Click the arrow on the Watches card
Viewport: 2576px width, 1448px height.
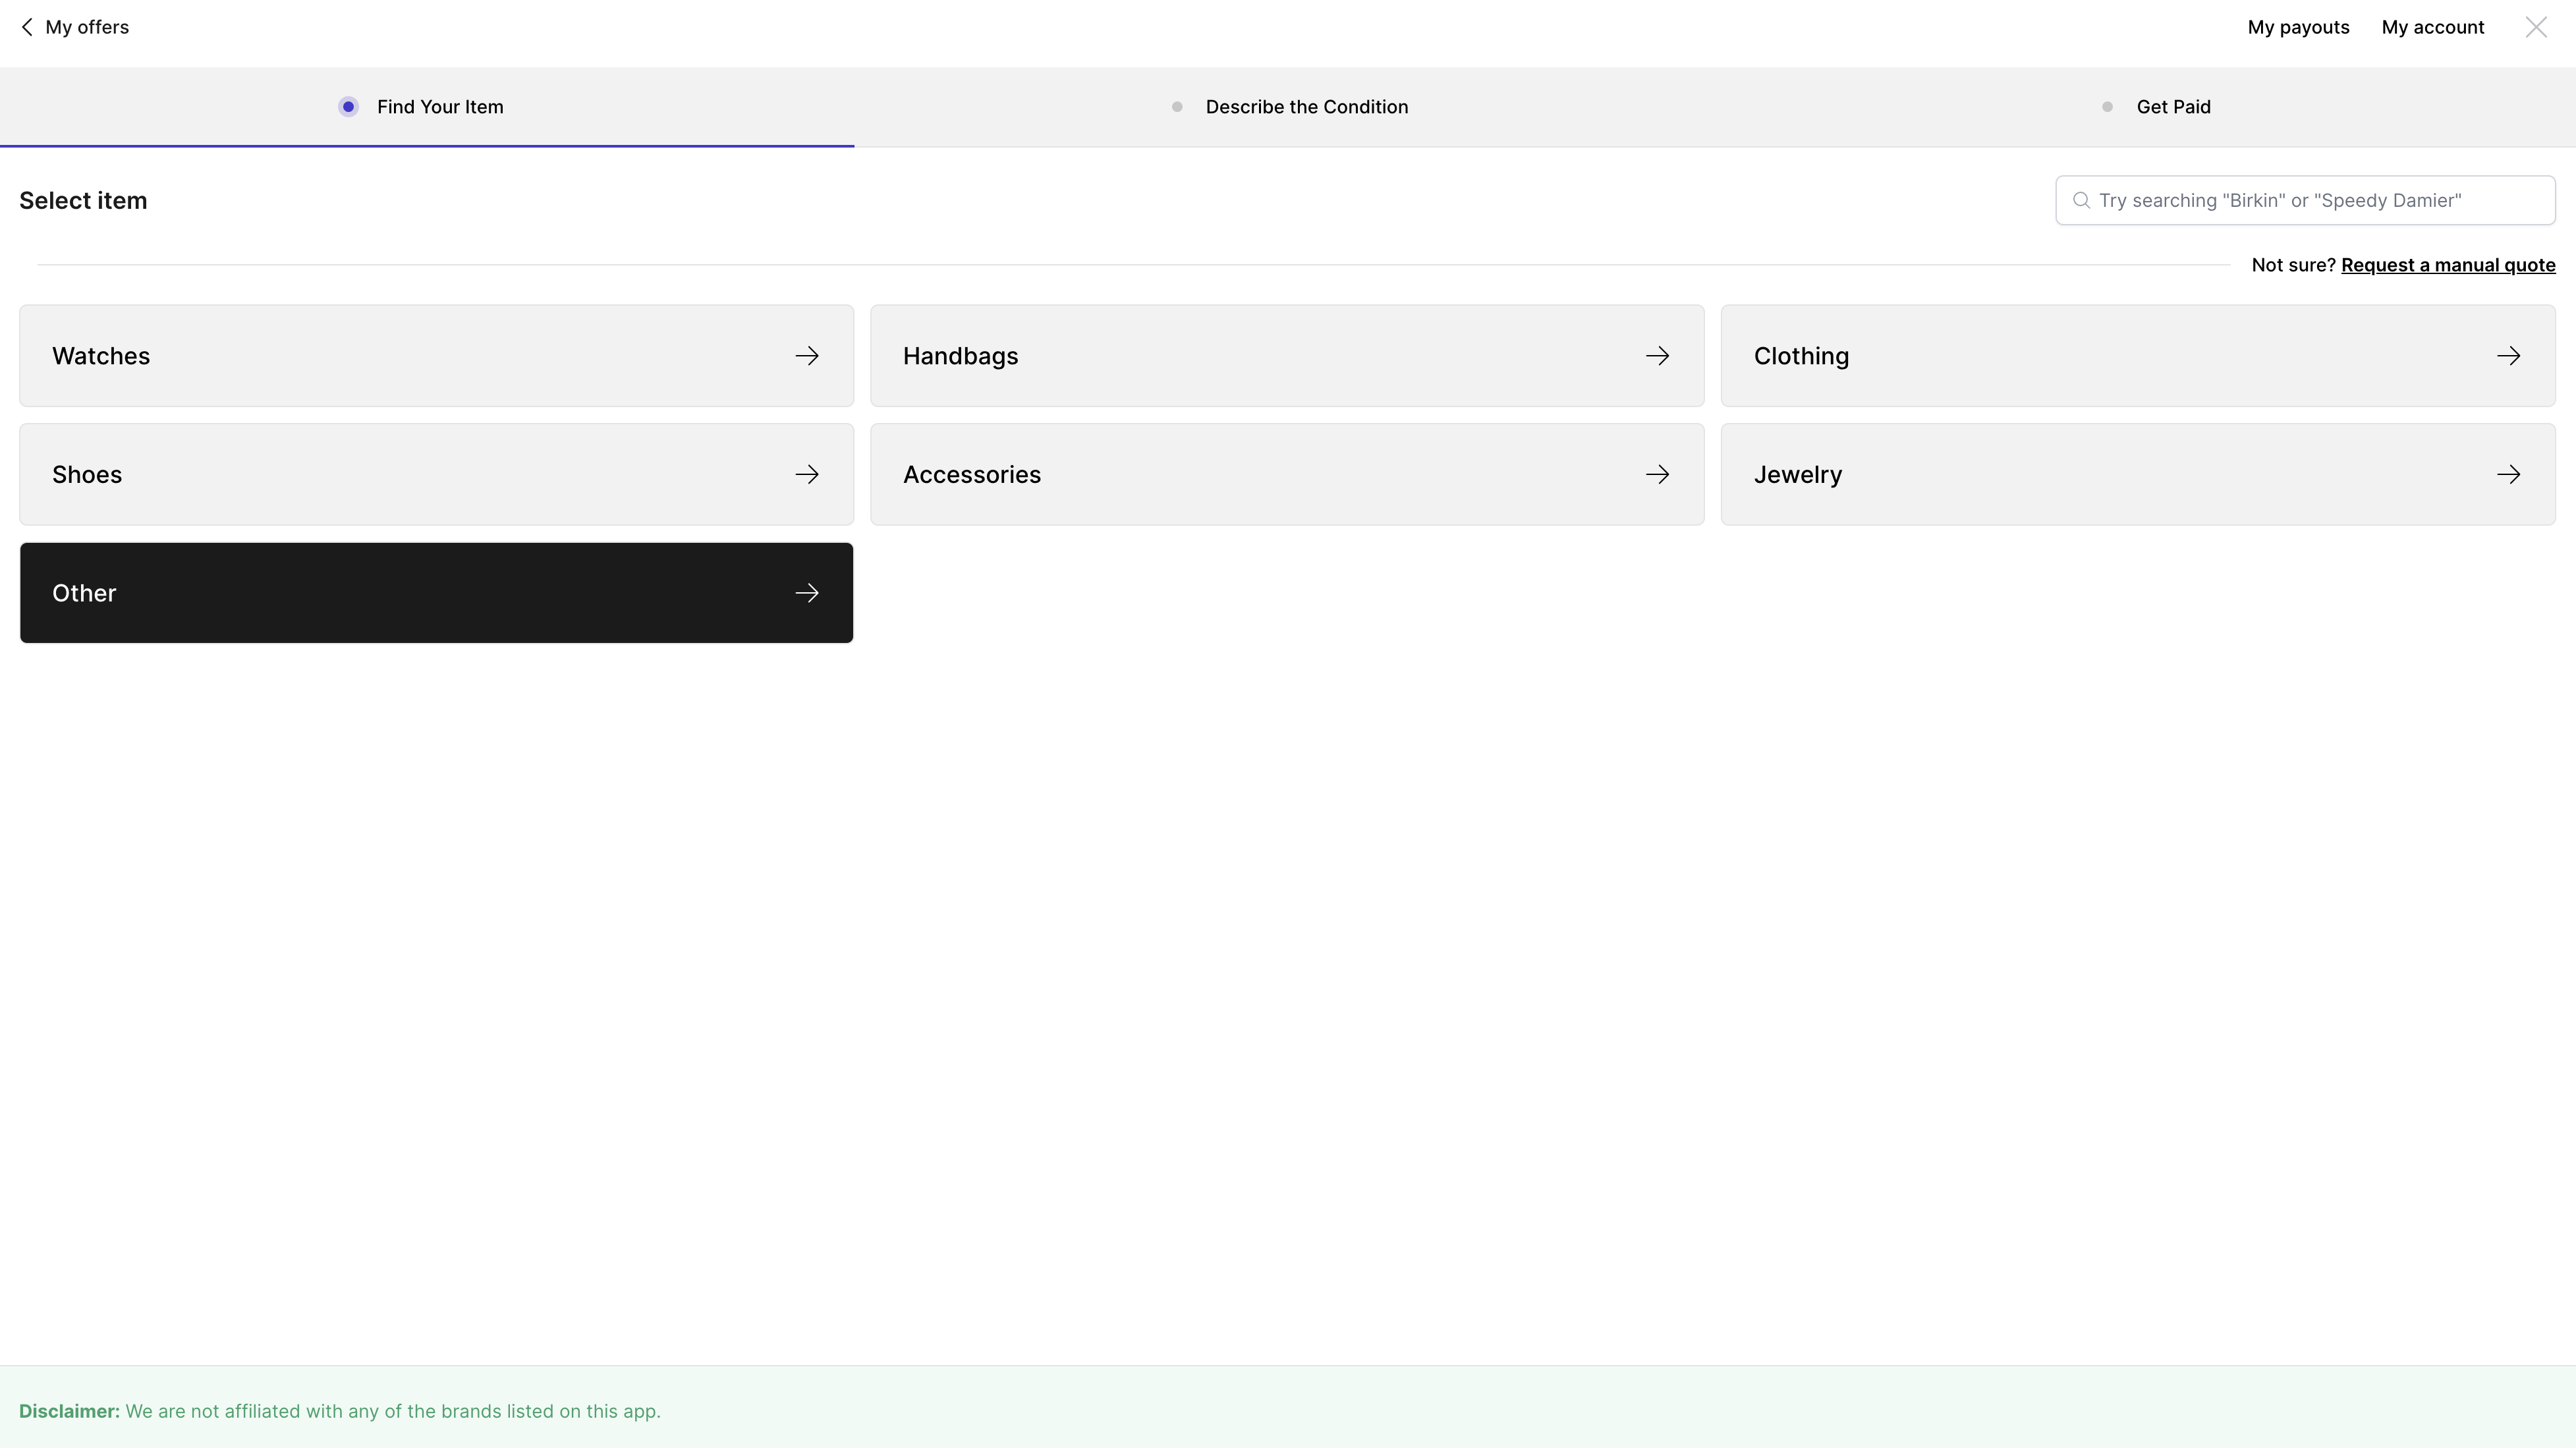click(x=807, y=356)
